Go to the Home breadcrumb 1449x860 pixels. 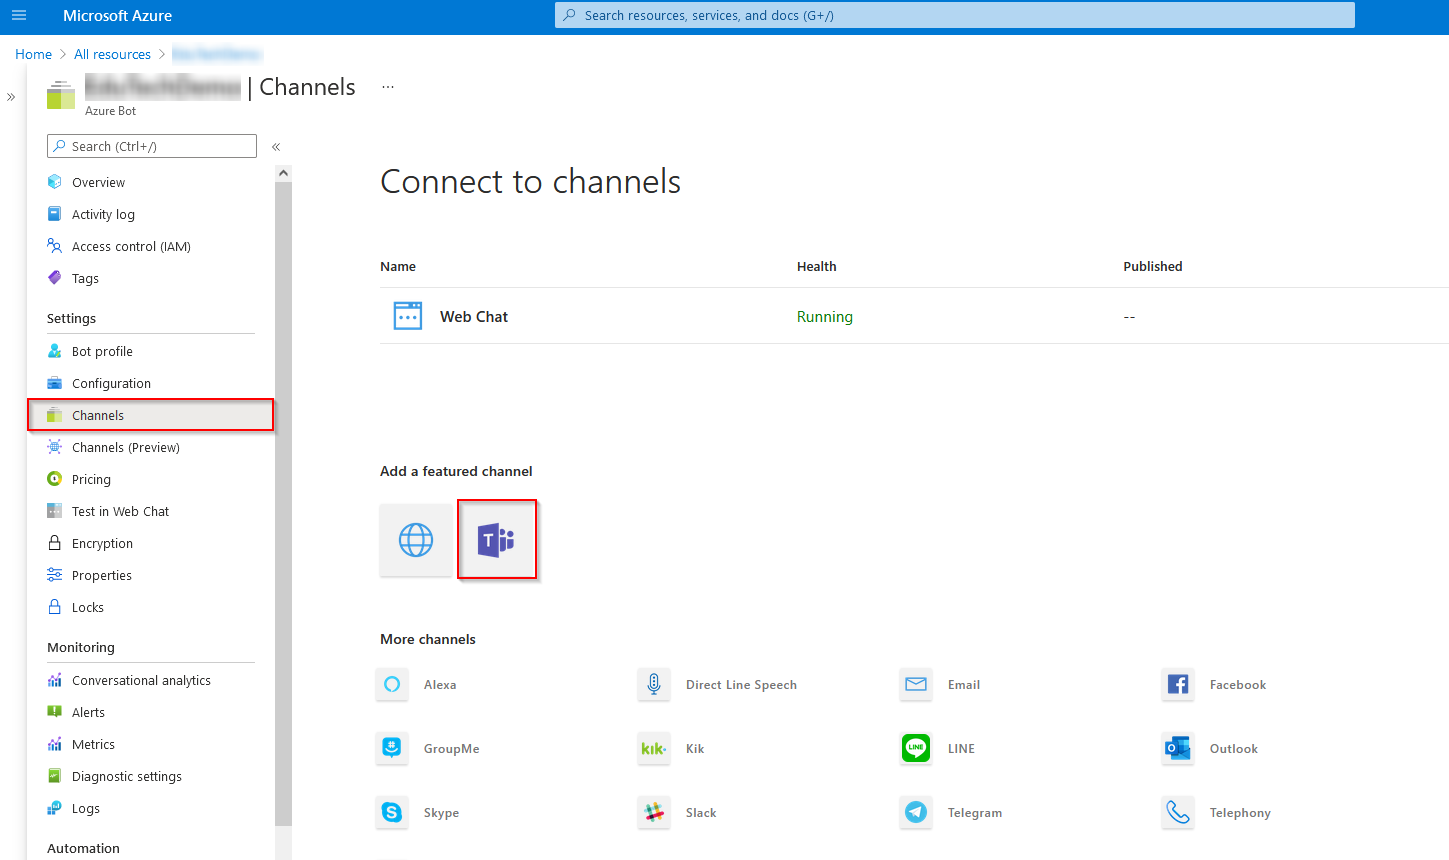pyautogui.click(x=33, y=54)
